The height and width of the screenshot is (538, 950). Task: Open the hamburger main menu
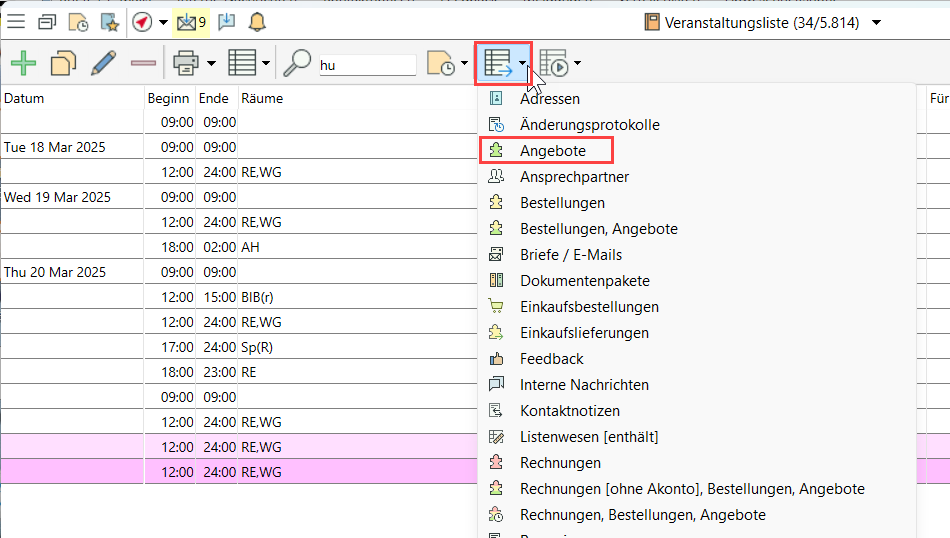[x=17, y=22]
